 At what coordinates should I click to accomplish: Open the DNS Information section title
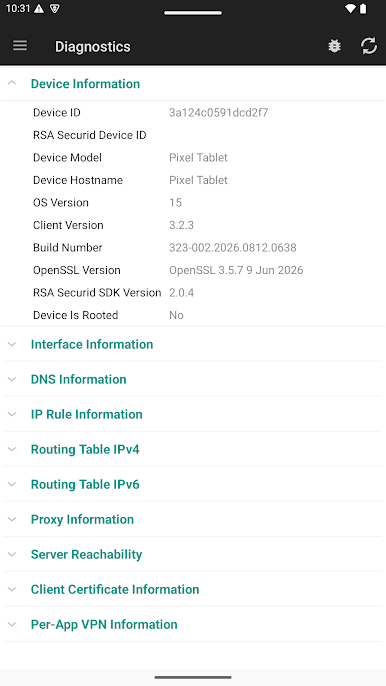tap(78, 379)
